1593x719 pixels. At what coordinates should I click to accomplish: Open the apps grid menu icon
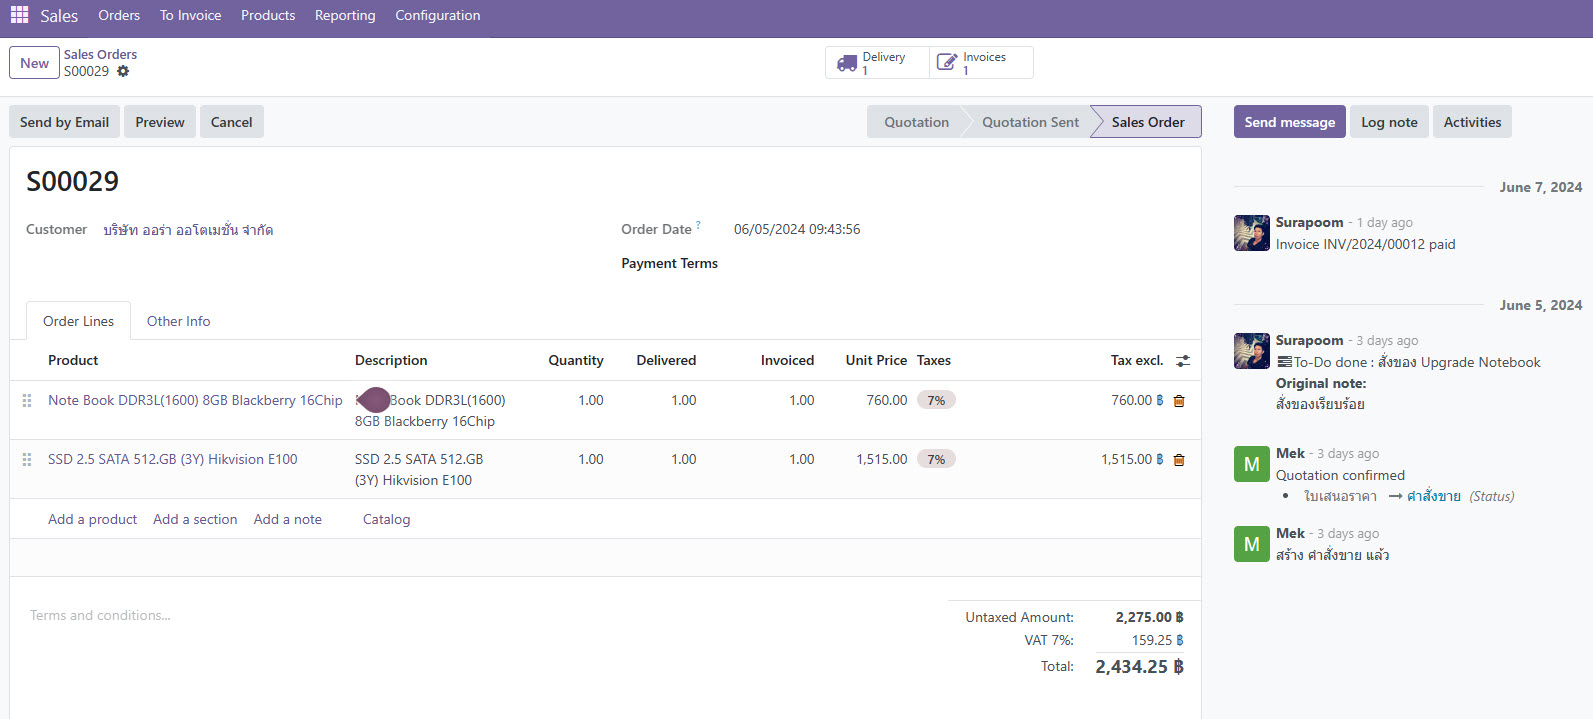point(19,15)
